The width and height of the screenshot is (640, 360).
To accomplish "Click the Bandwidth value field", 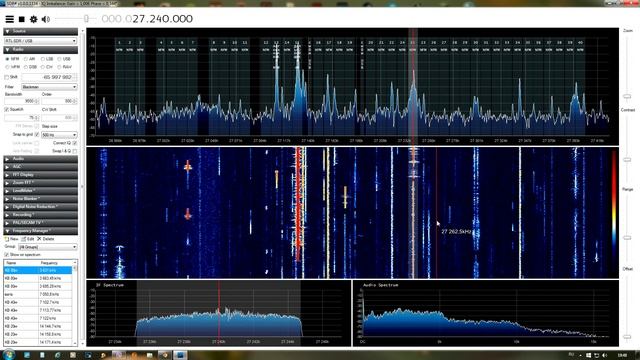I will point(22,101).
